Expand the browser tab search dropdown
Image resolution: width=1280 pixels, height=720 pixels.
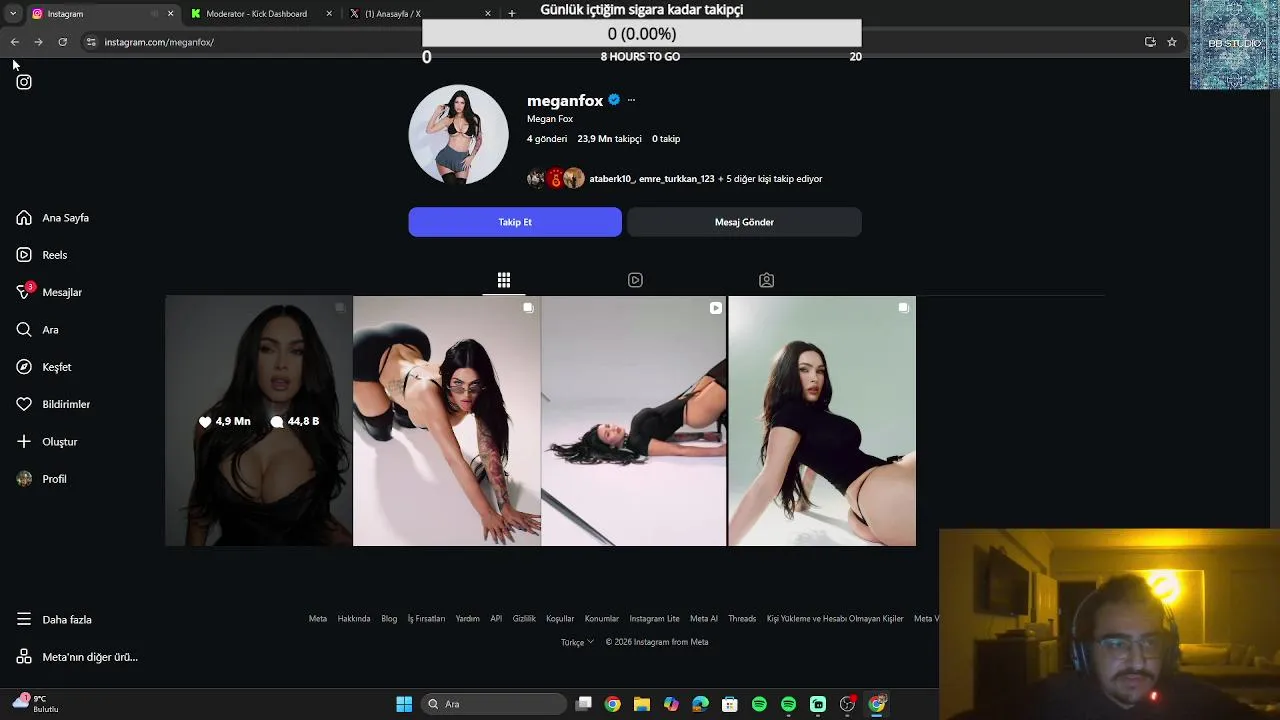coord(12,14)
